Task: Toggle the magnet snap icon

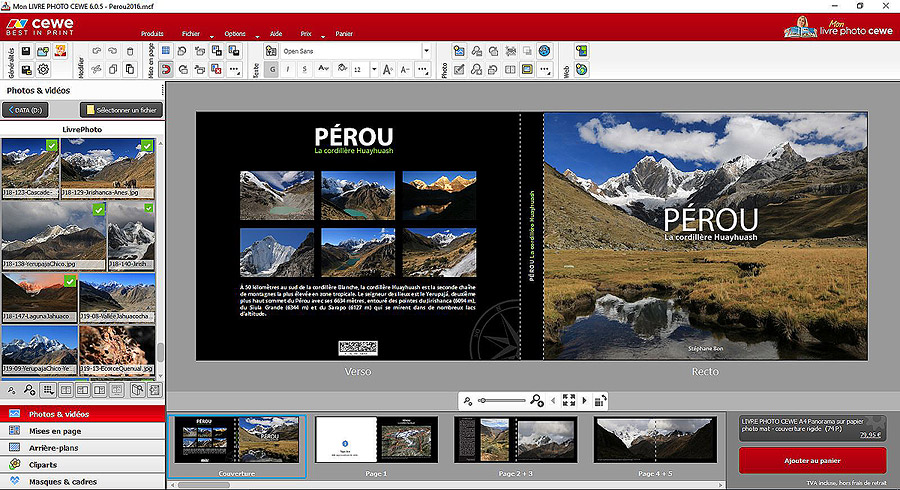Action: click(x=165, y=69)
